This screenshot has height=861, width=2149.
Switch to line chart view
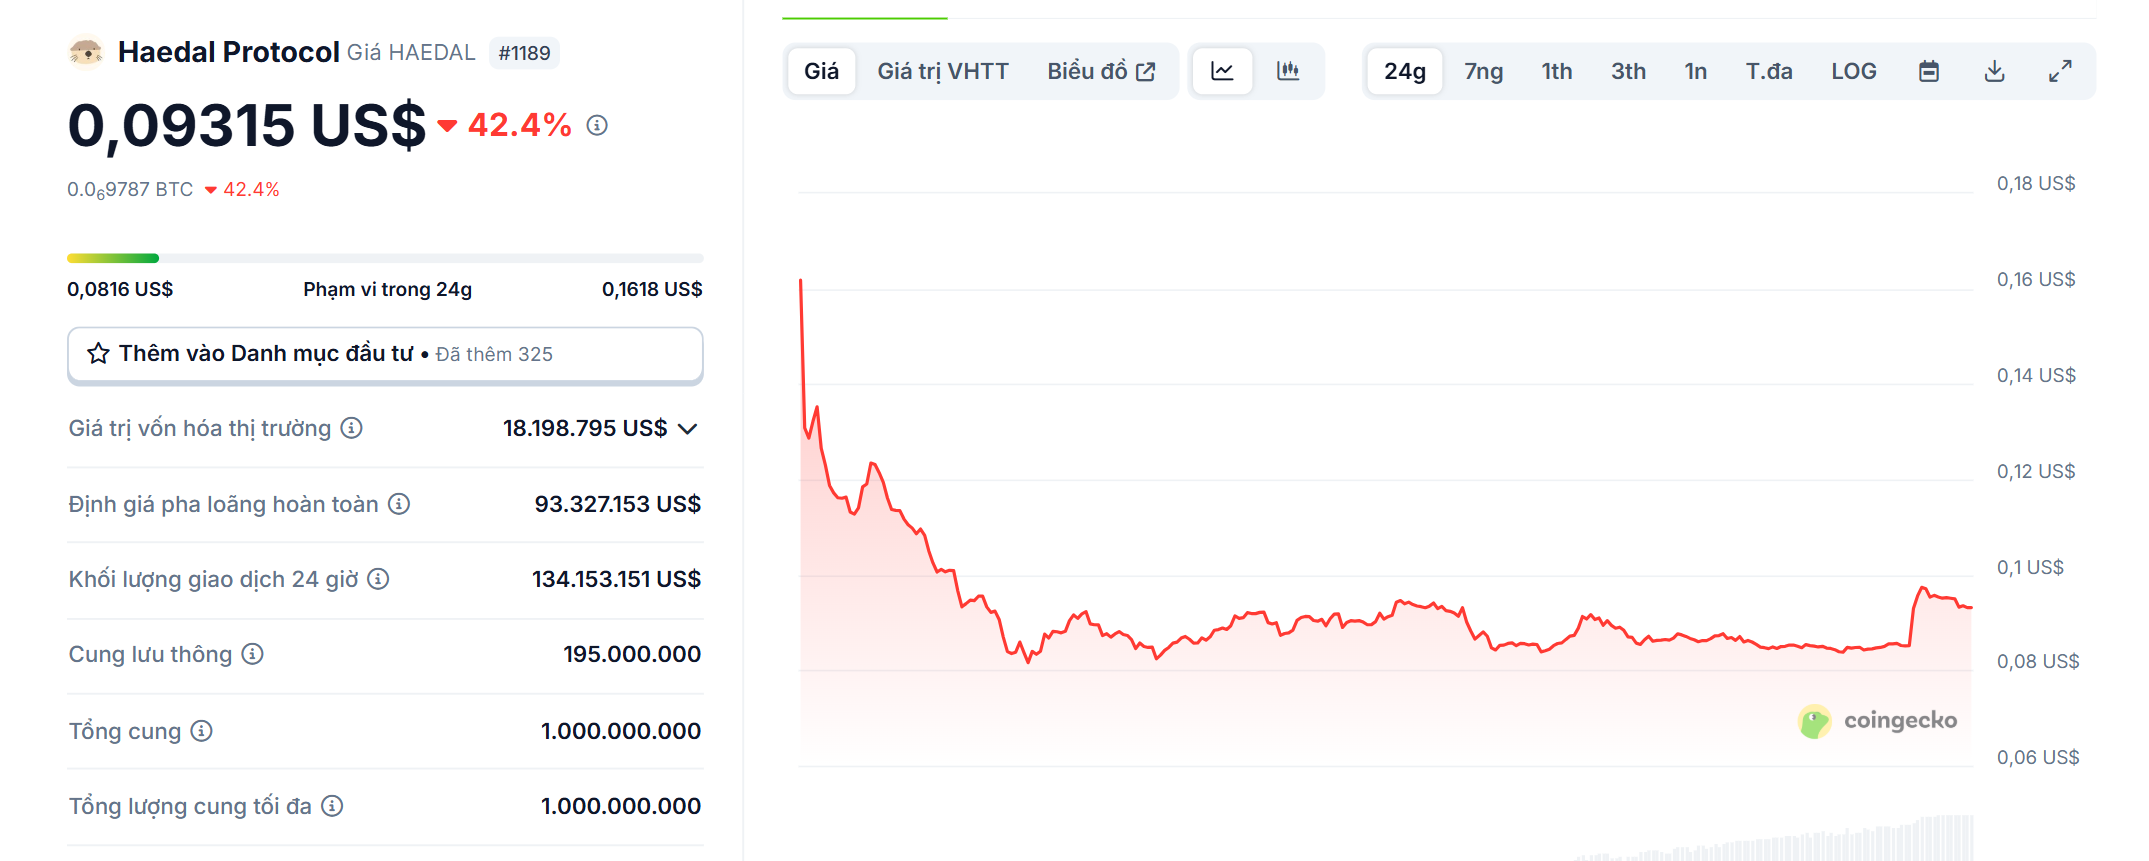pyautogui.click(x=1222, y=71)
